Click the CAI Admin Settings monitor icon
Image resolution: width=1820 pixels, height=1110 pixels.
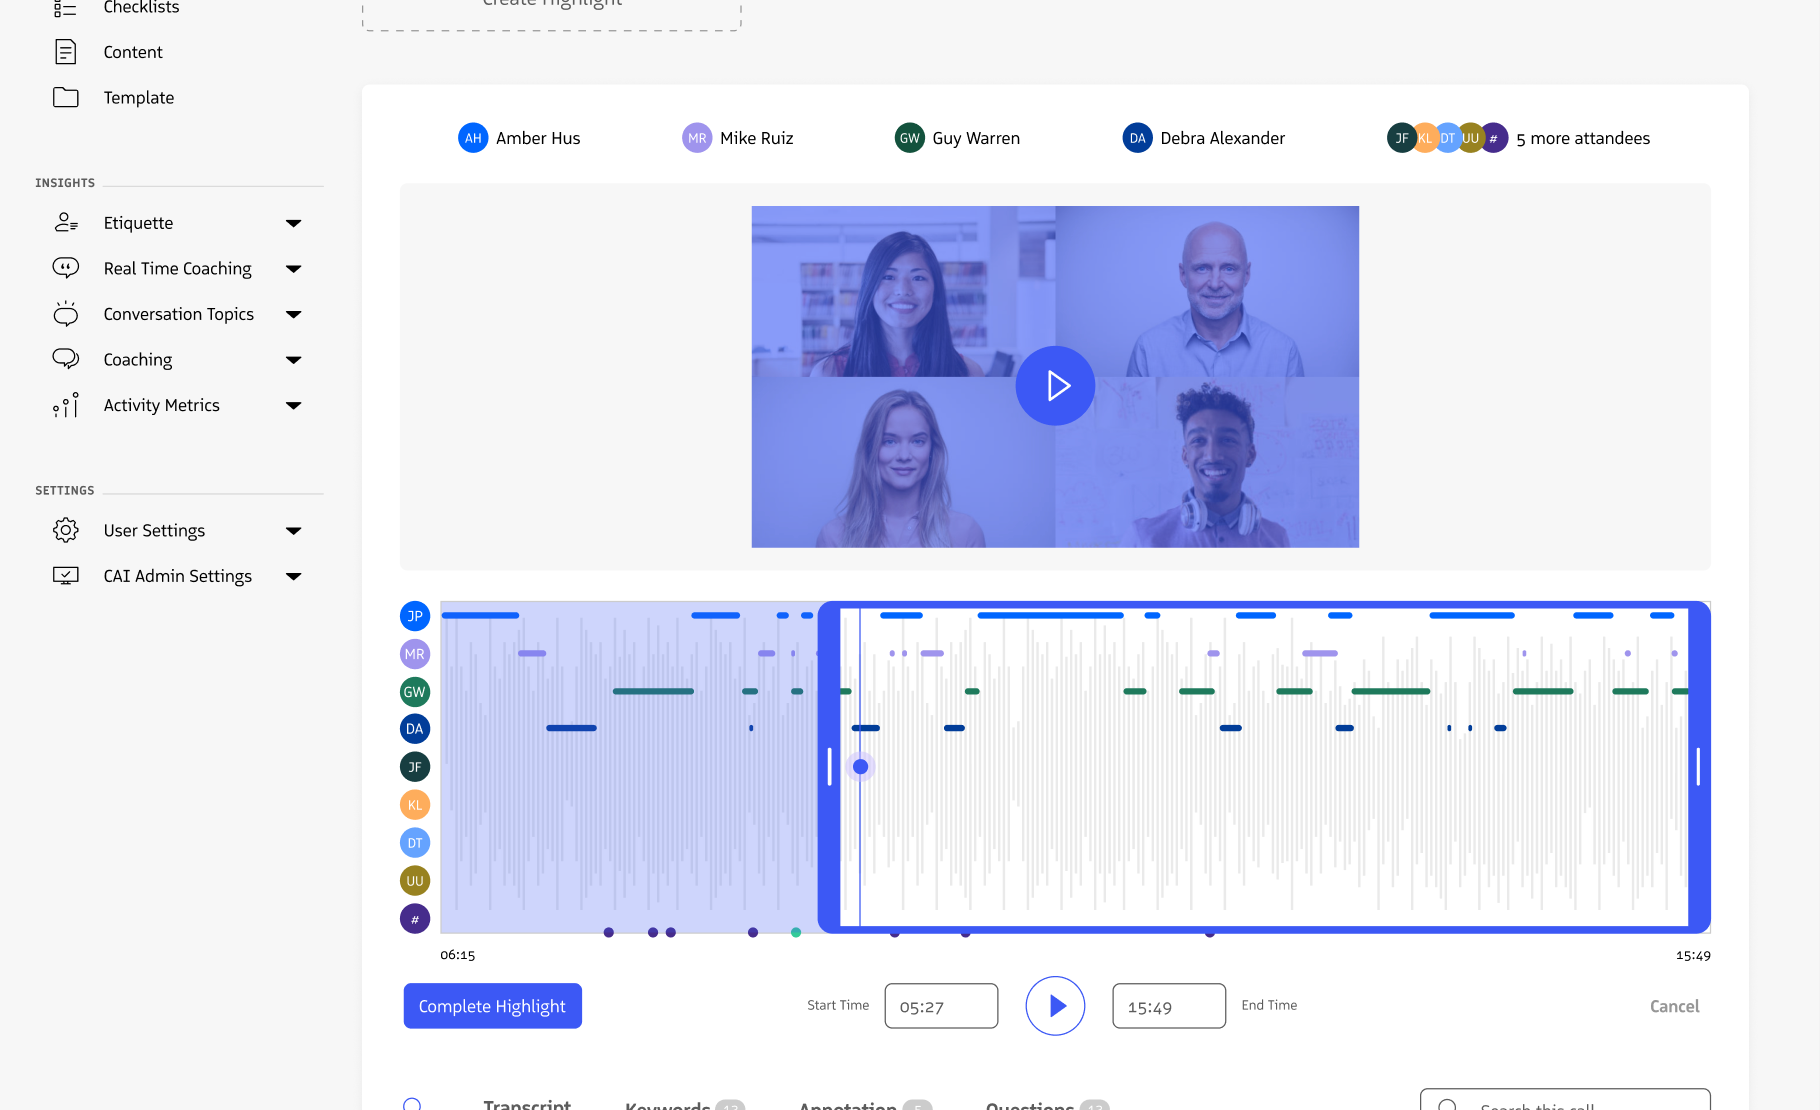point(66,576)
